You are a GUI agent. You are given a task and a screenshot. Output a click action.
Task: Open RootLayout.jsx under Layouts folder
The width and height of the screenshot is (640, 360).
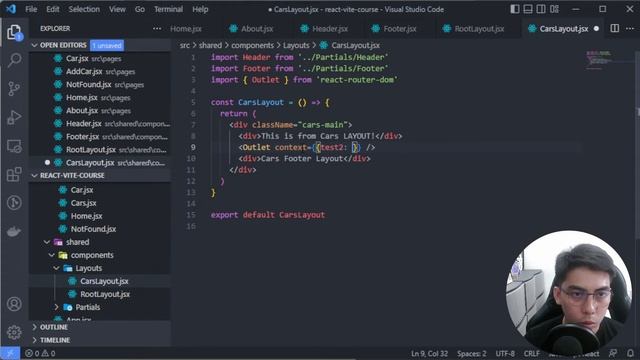(100, 294)
